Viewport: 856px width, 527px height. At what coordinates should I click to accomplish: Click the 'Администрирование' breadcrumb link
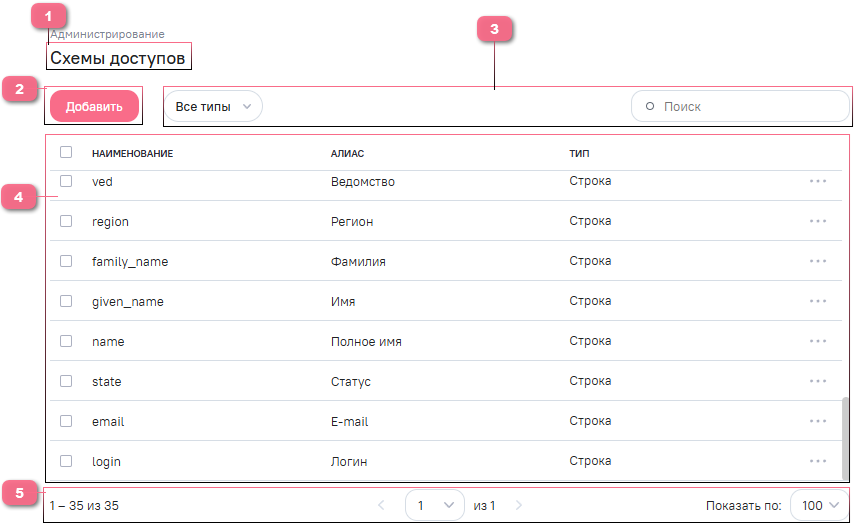click(107, 35)
